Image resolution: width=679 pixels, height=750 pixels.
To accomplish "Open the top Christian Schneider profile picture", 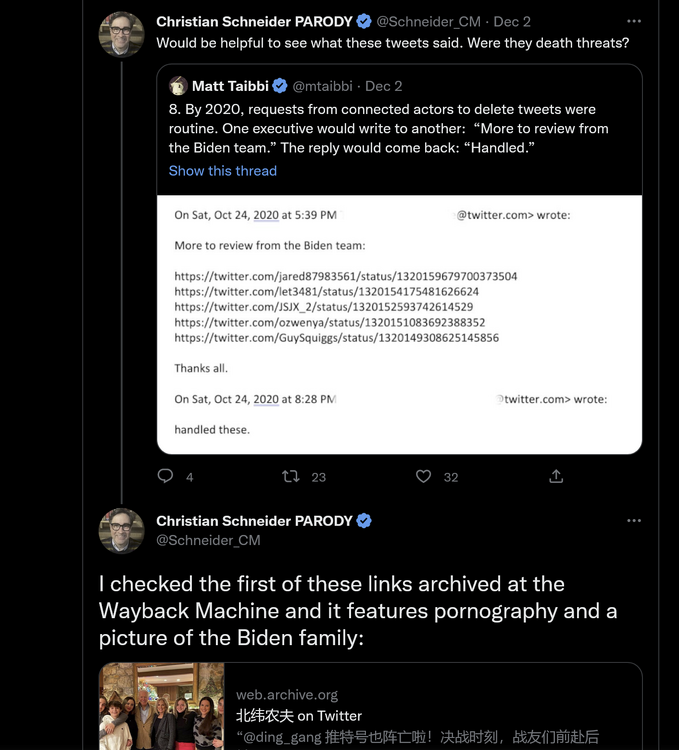I will point(122,34).
